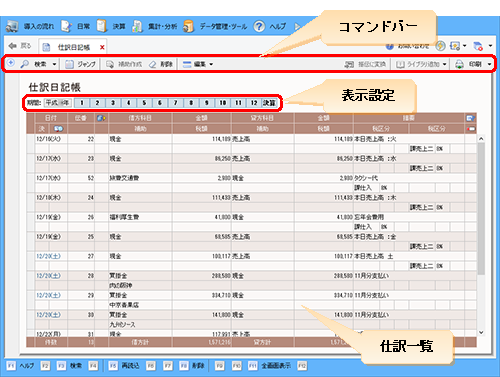Viewport: 500px width, 377px height.
Task: Expand the 編集 dropdown
Action: tap(198, 64)
